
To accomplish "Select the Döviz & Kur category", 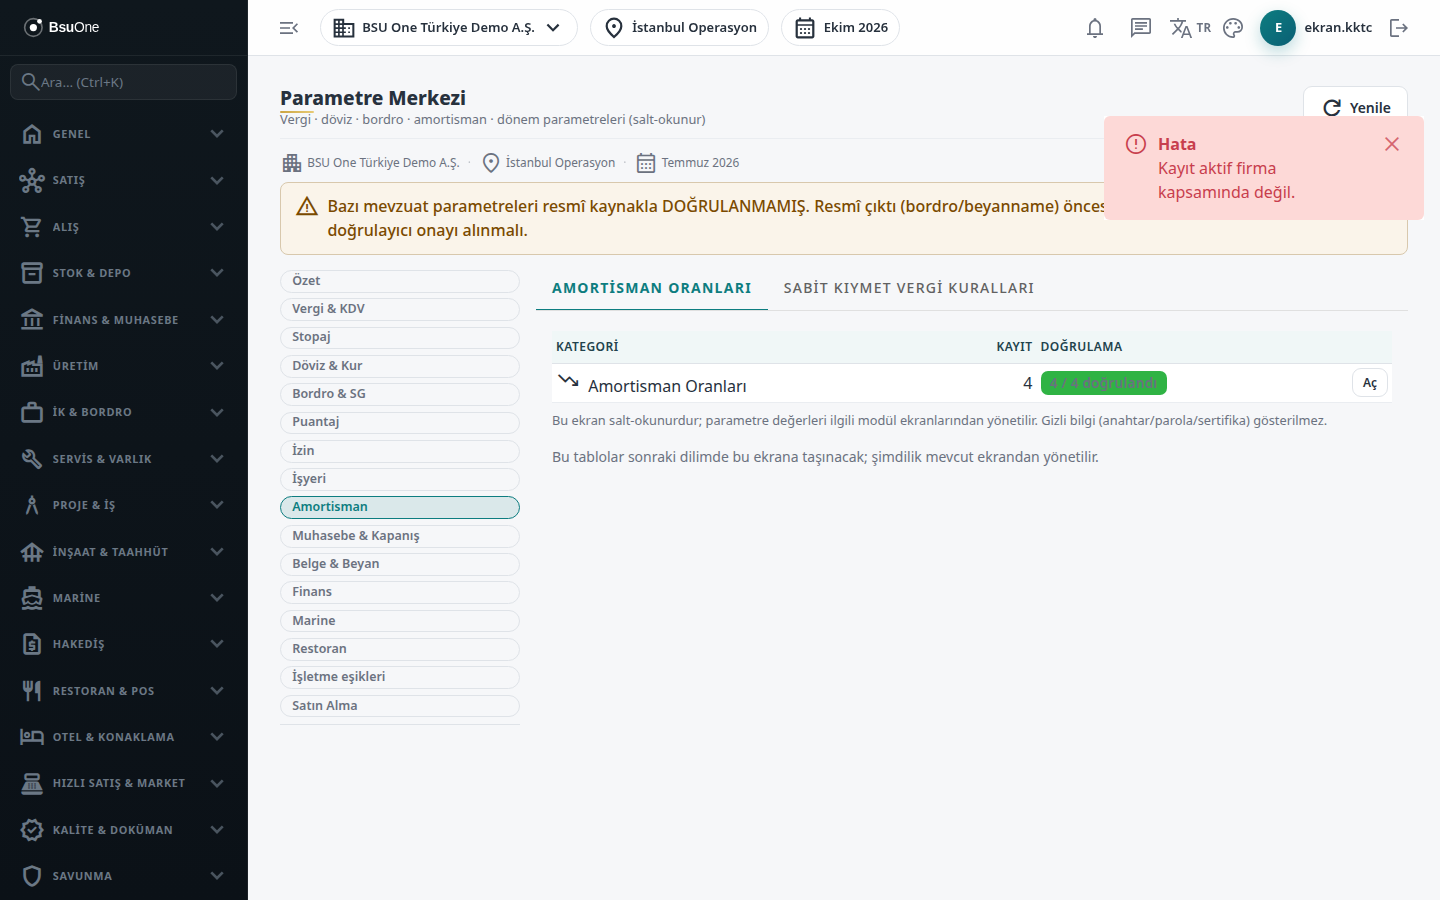I will (x=400, y=366).
